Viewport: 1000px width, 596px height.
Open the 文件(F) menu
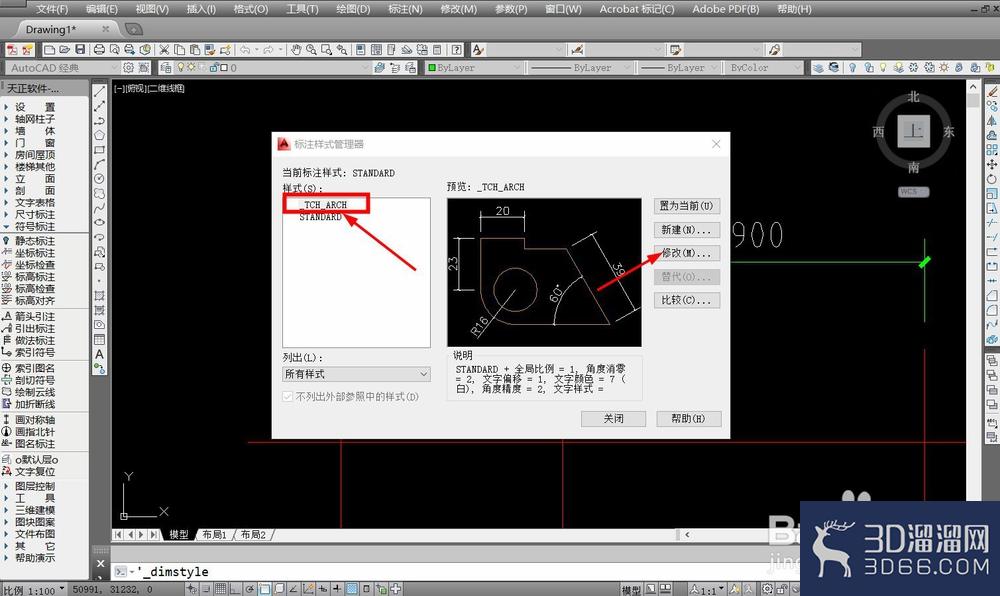[52, 9]
